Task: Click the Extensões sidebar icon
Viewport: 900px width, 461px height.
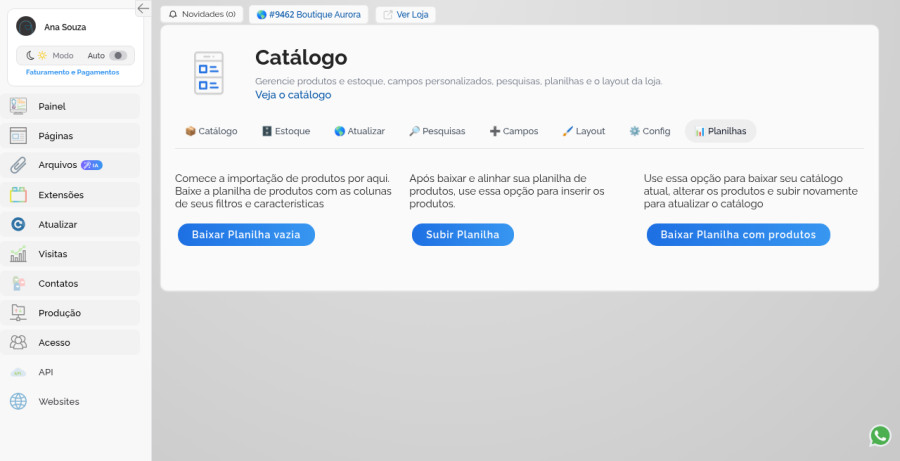Action: tap(18, 195)
